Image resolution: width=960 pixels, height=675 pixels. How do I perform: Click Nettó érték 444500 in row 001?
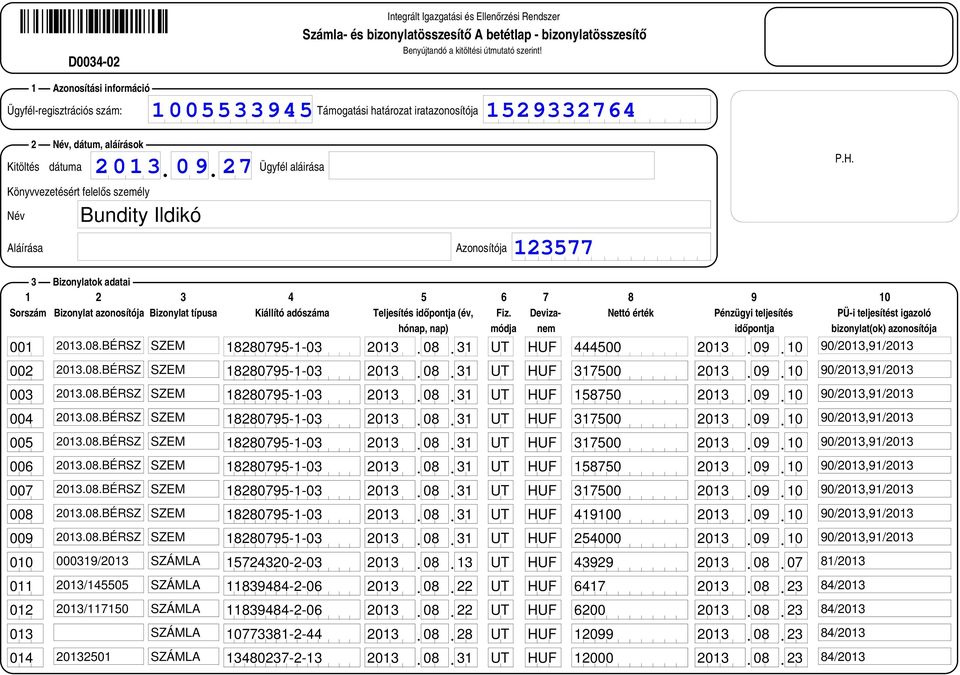[x=629, y=347]
